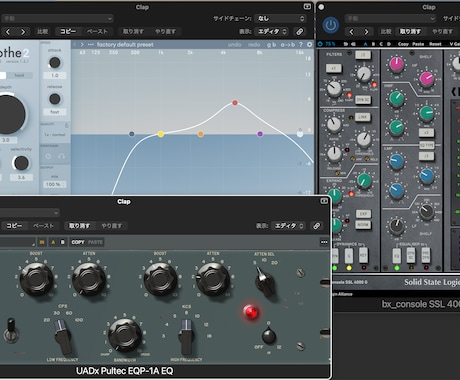Click the COPY button in Pultec toolbar
The height and width of the screenshot is (380, 460).
(78, 242)
